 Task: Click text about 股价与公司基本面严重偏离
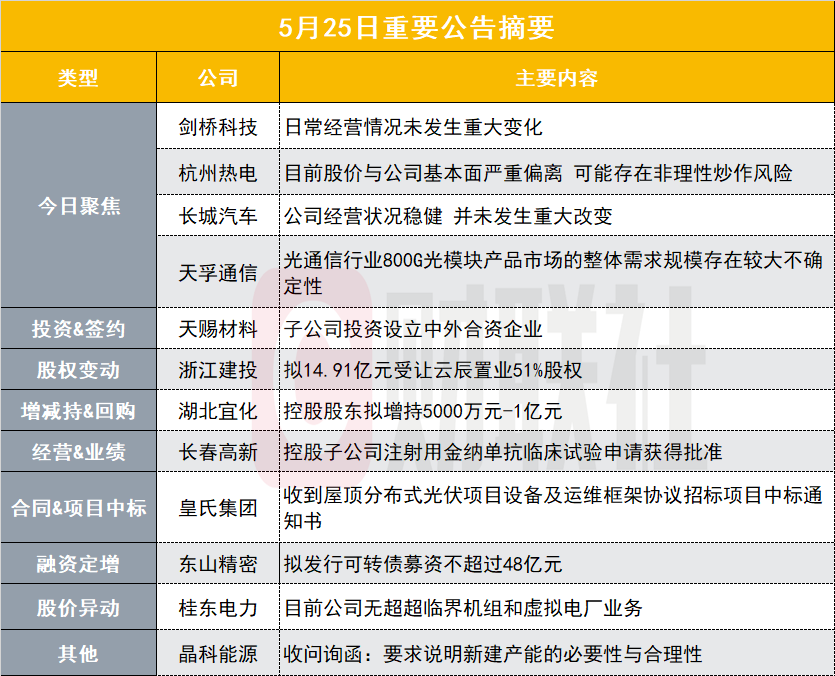(538, 173)
